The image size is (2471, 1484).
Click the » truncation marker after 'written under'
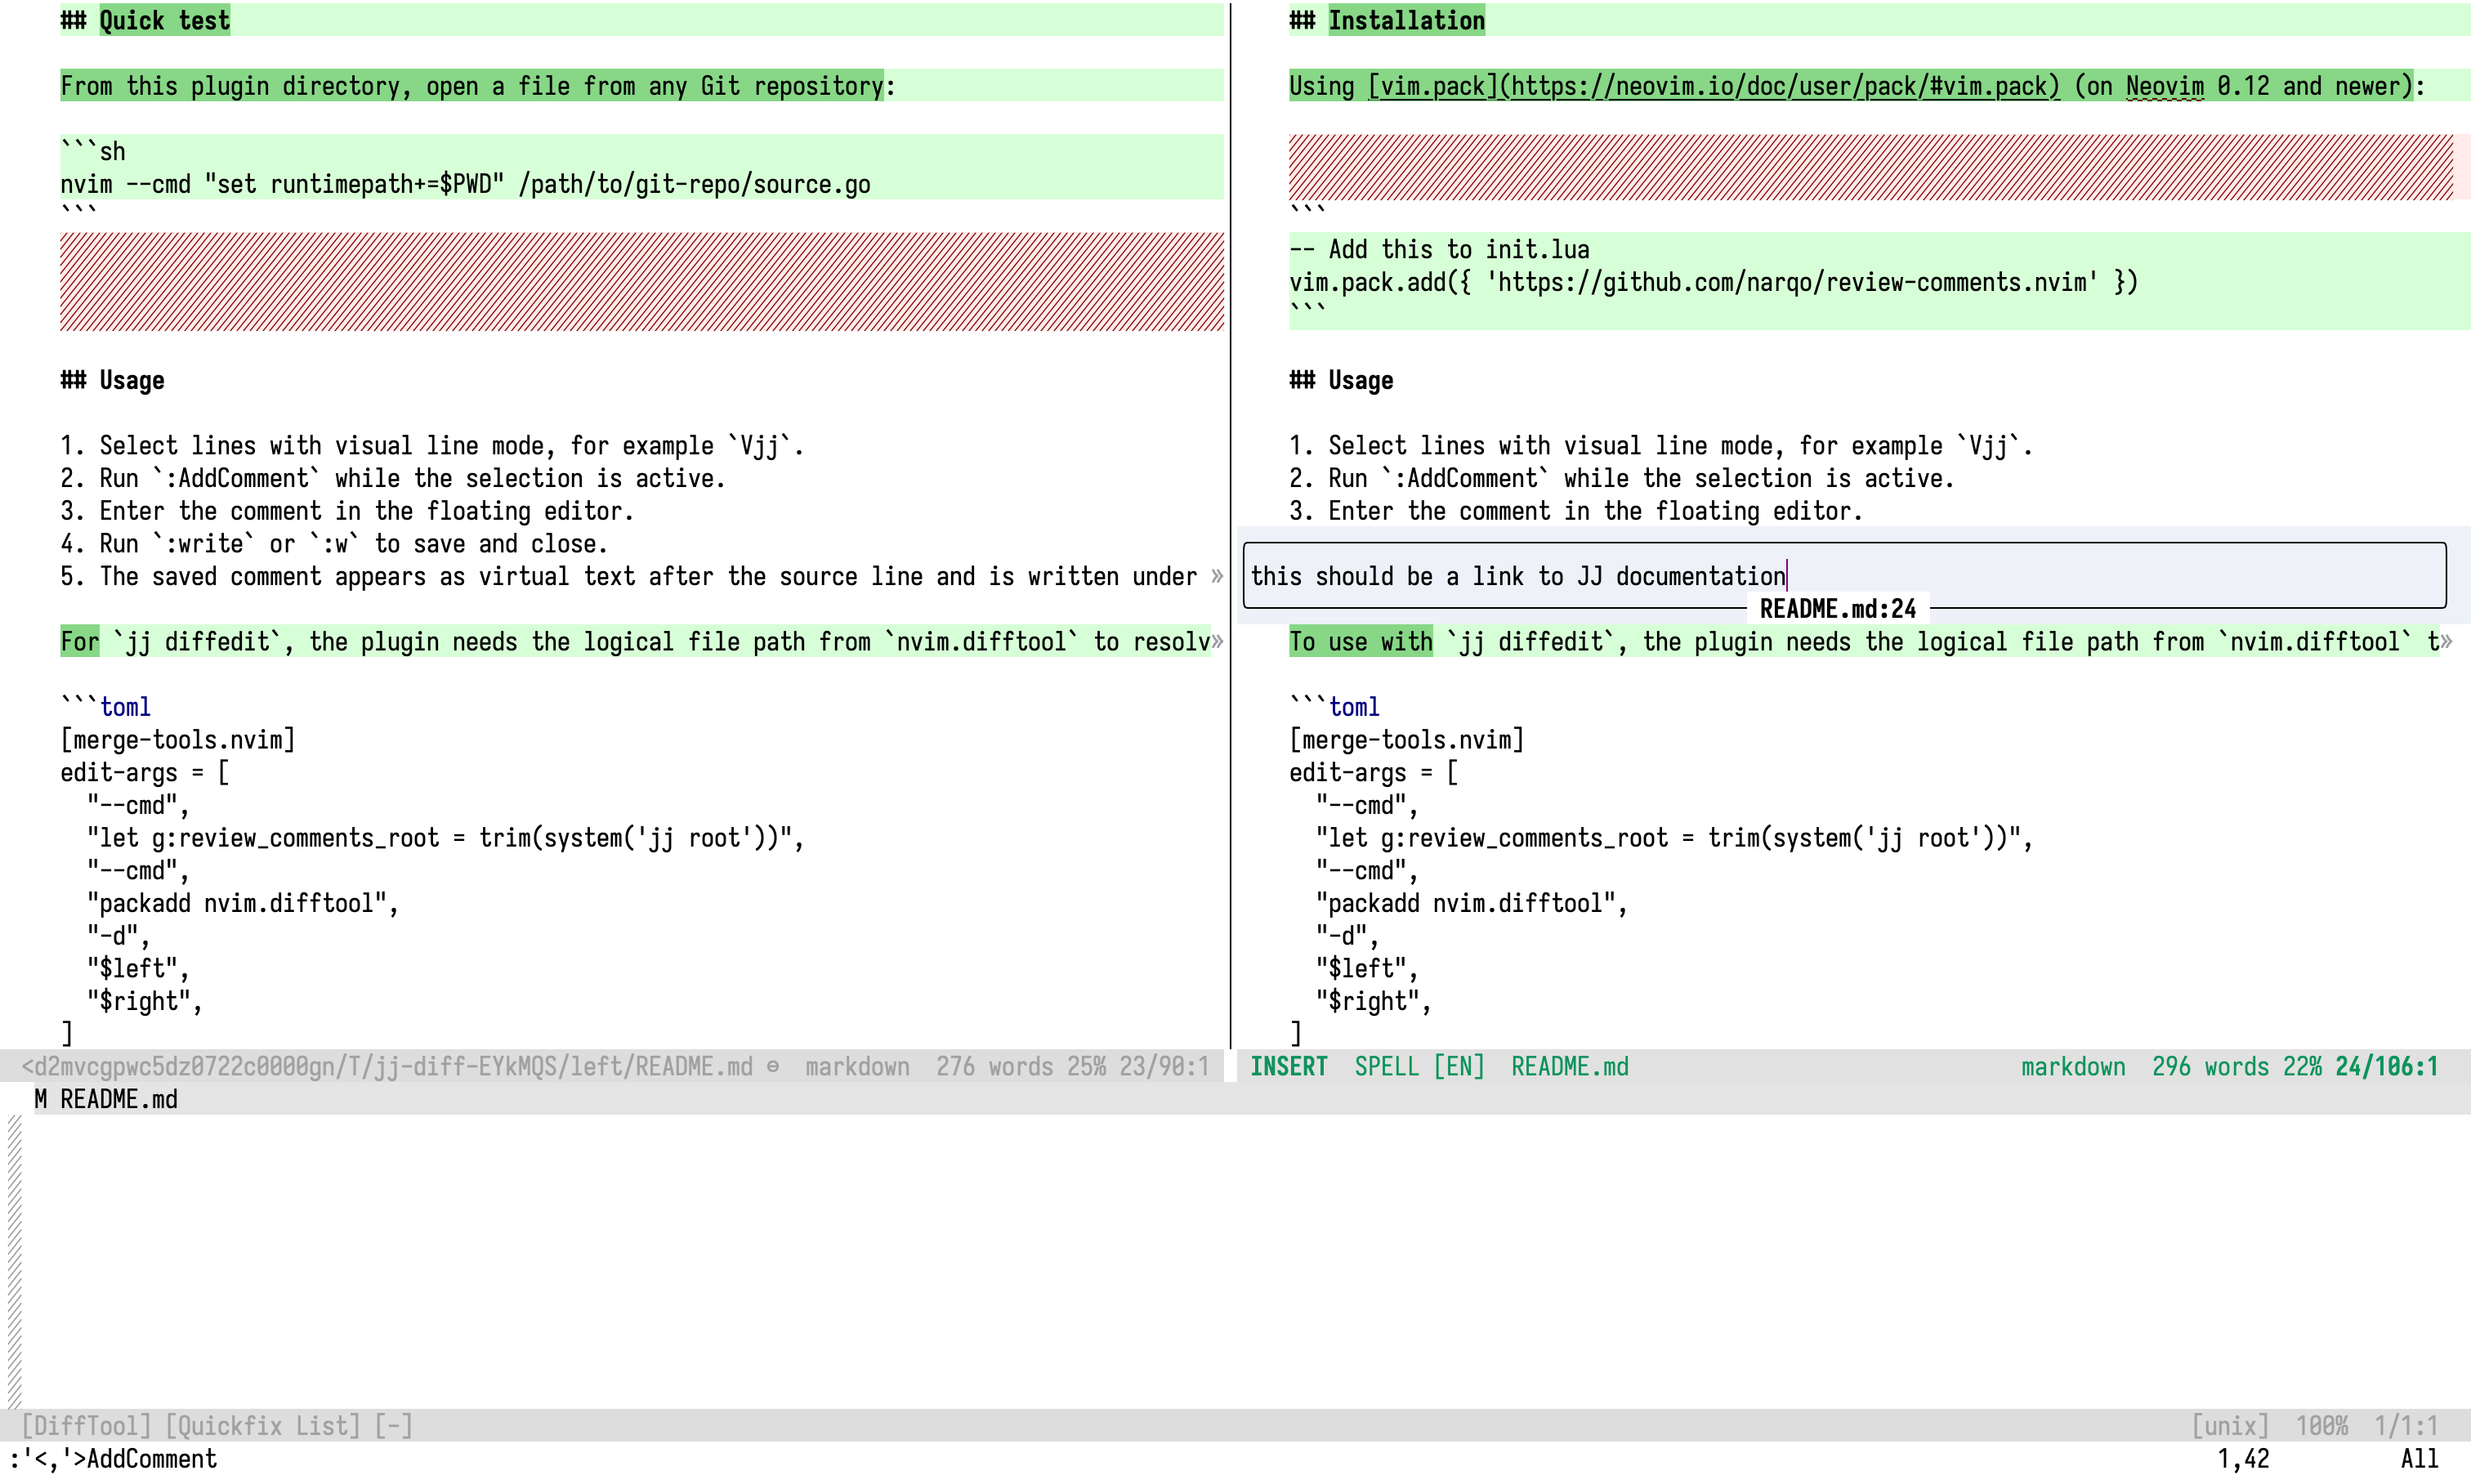pyautogui.click(x=1216, y=576)
